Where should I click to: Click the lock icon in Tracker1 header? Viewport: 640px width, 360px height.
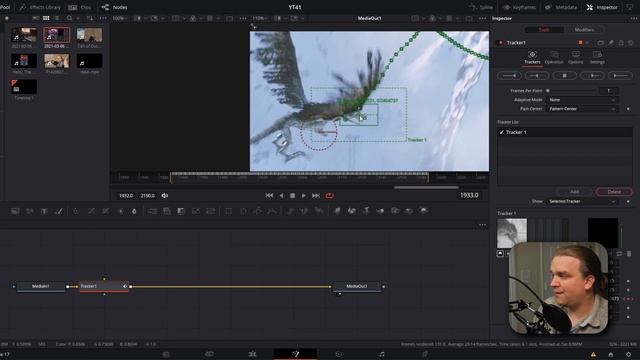pos(621,42)
